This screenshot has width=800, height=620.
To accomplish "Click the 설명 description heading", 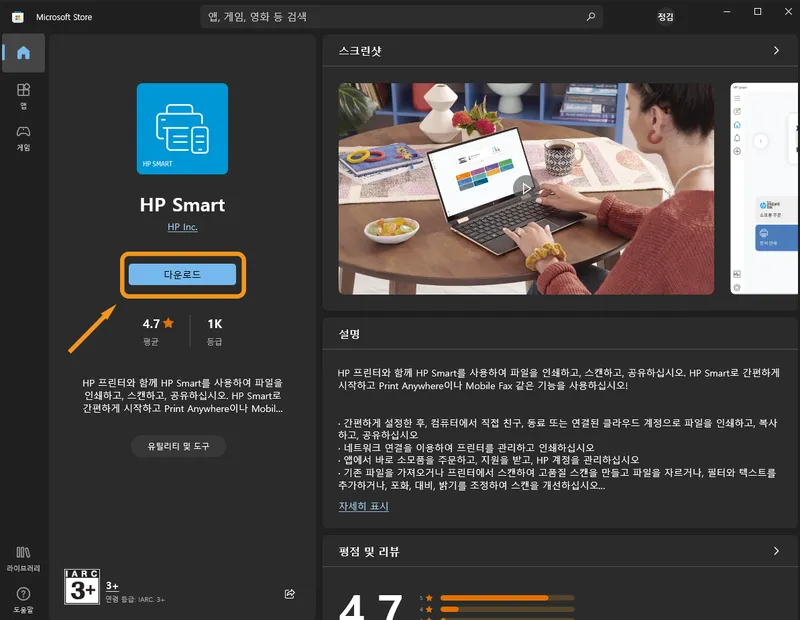I will 349,334.
